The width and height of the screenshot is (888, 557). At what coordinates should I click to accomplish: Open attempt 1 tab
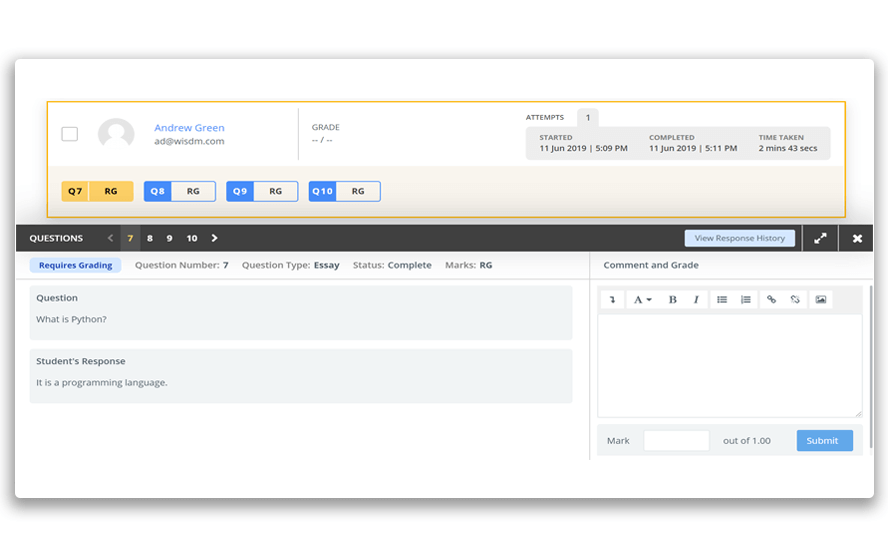588,118
